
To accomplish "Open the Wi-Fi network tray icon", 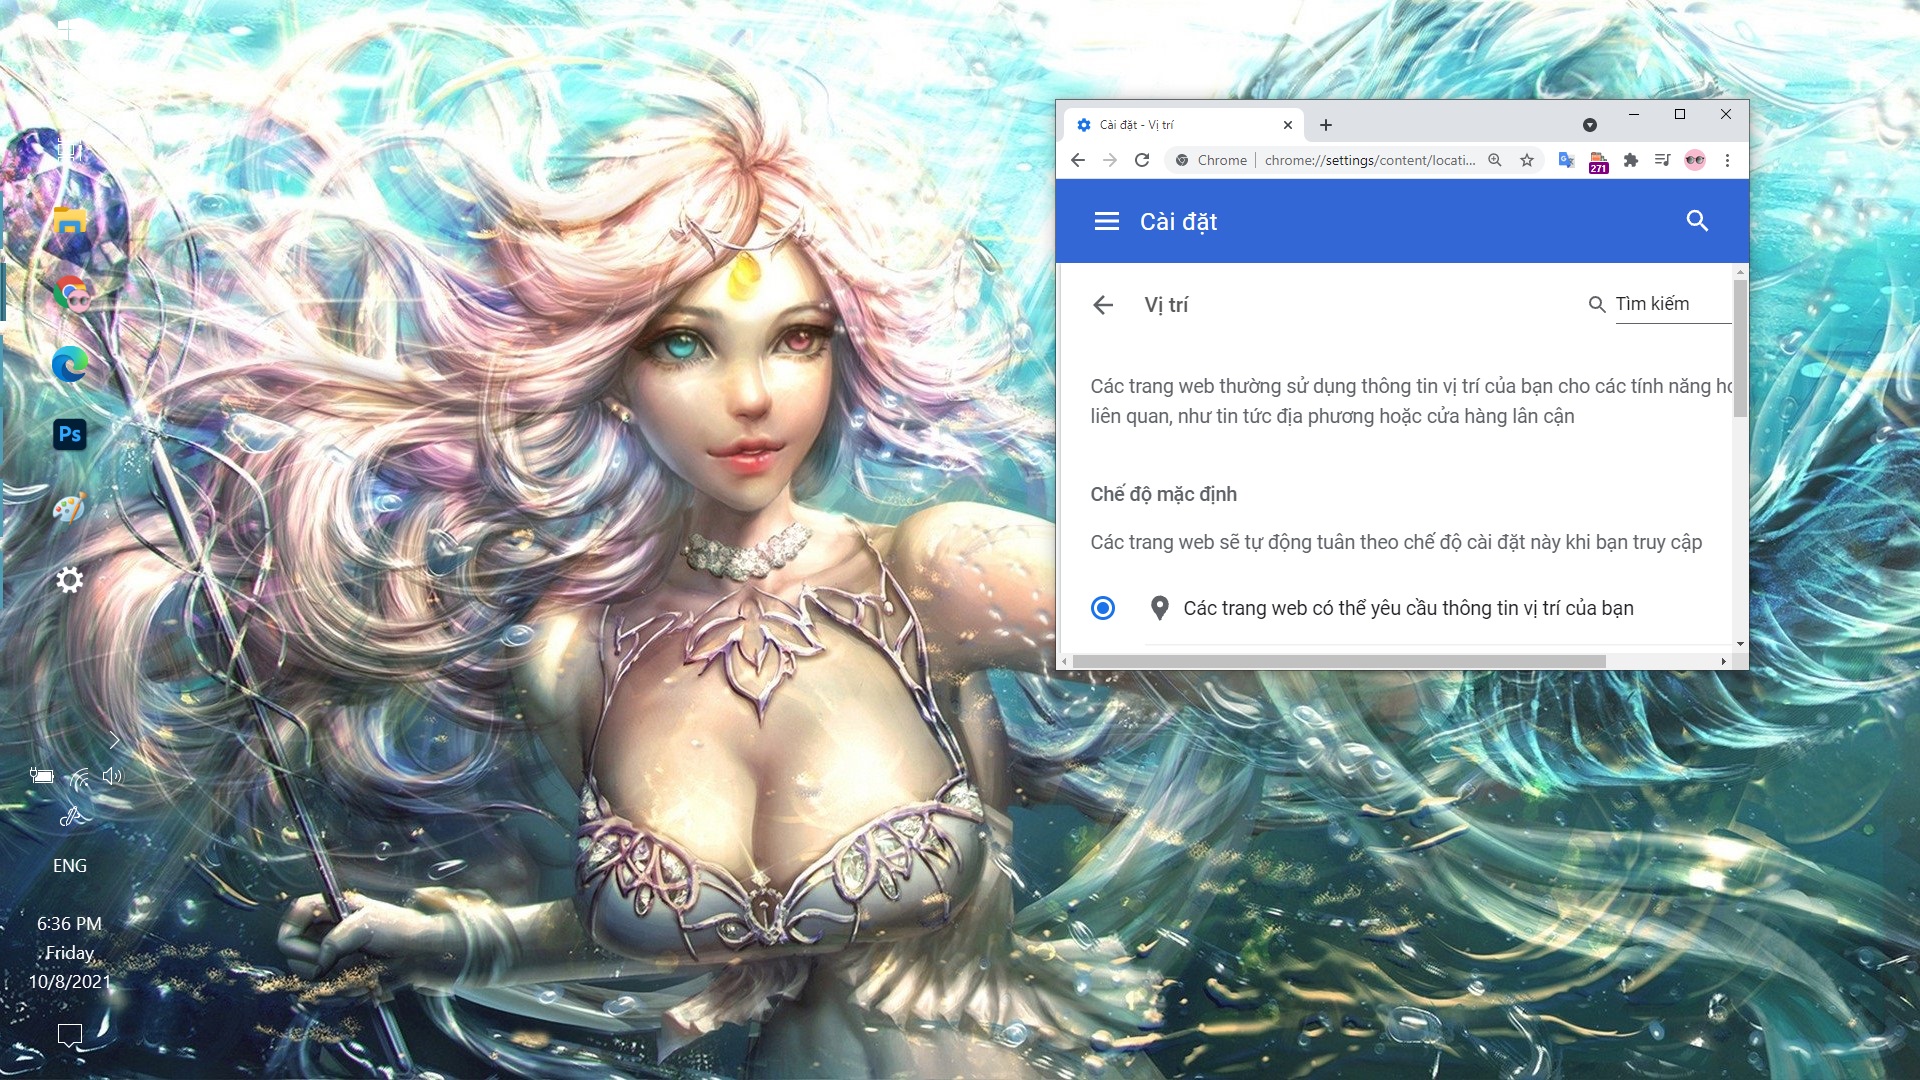I will pyautogui.click(x=78, y=777).
